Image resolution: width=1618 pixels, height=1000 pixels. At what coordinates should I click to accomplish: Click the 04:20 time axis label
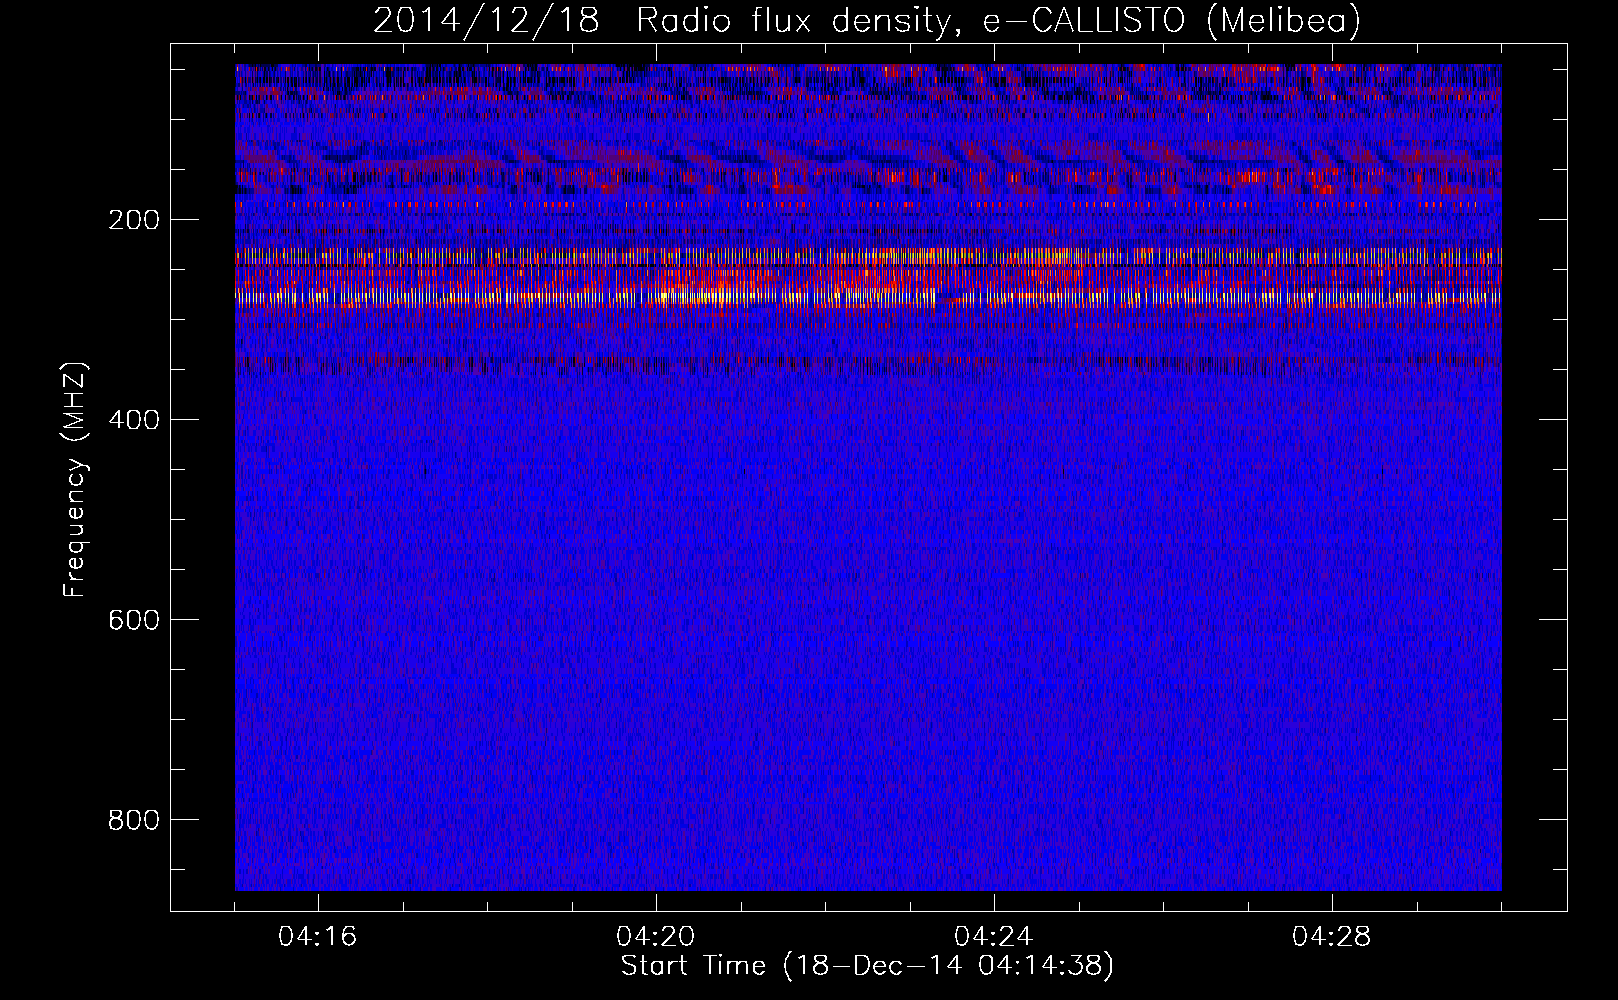(656, 937)
